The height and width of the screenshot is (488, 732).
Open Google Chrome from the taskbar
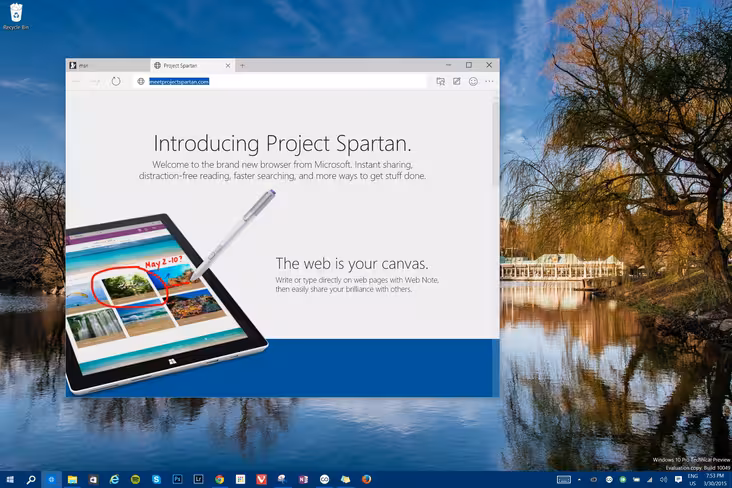(x=219, y=480)
